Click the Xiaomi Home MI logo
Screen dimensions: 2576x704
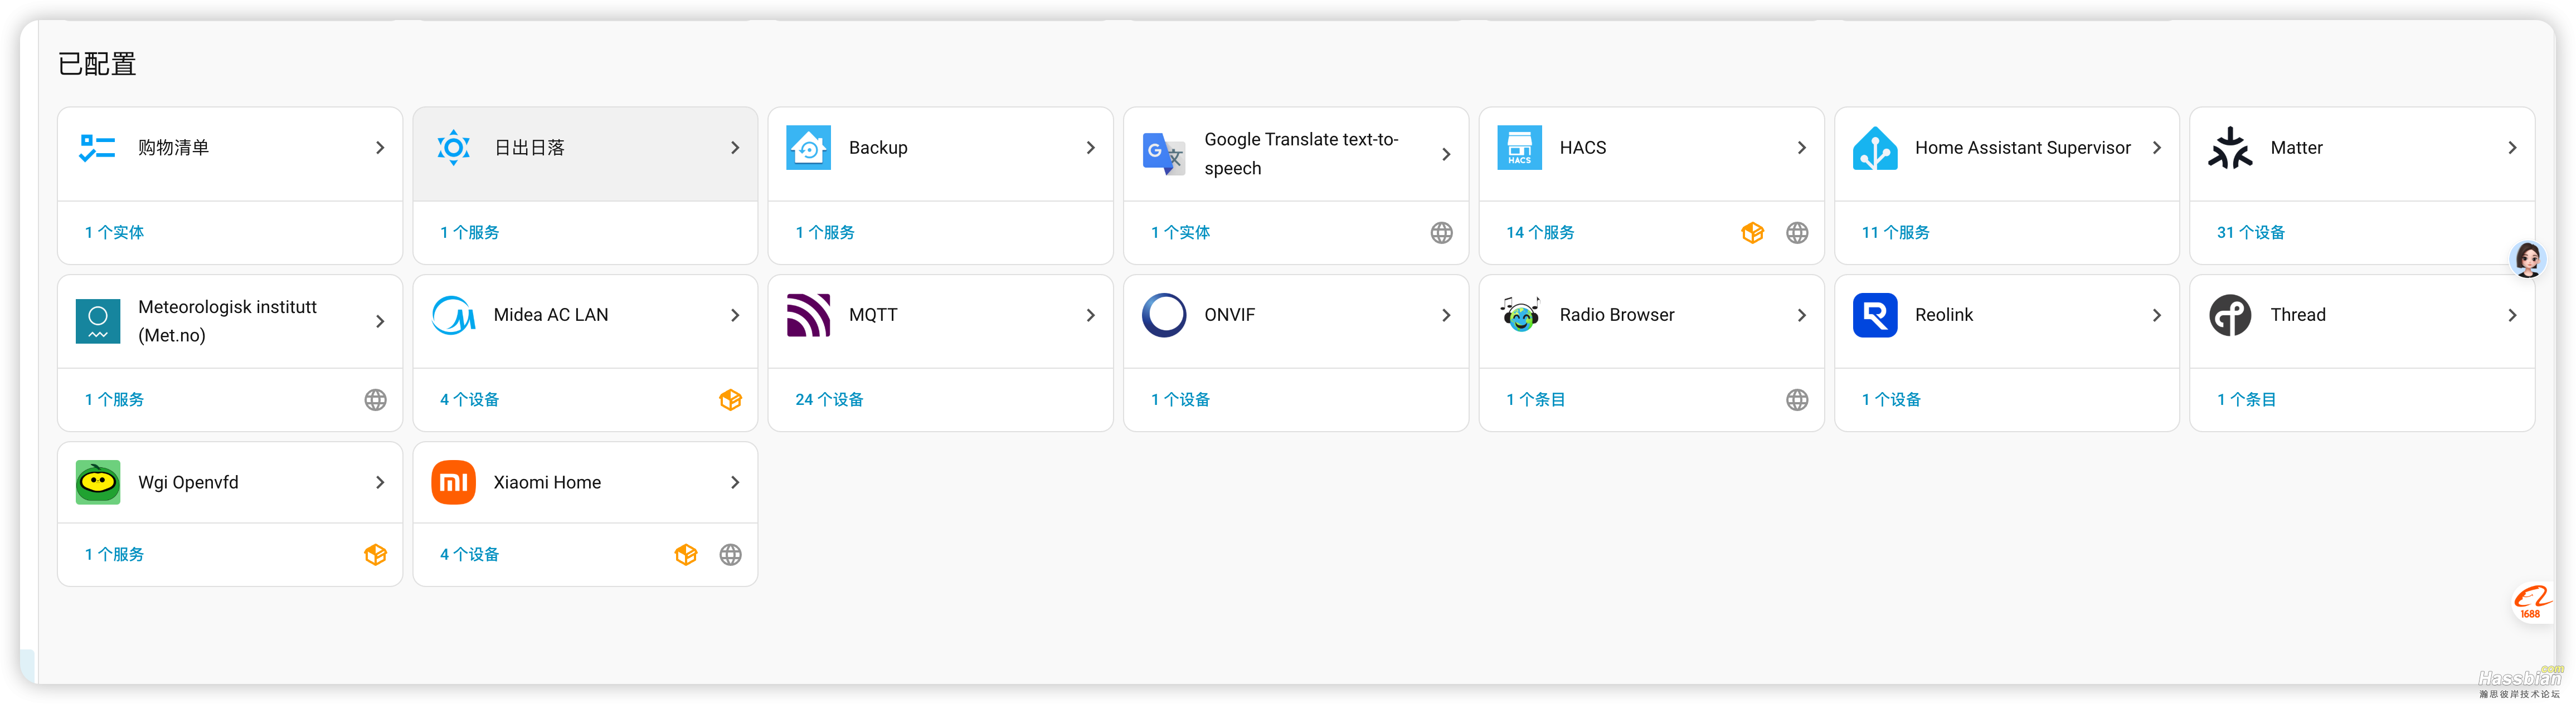453,482
